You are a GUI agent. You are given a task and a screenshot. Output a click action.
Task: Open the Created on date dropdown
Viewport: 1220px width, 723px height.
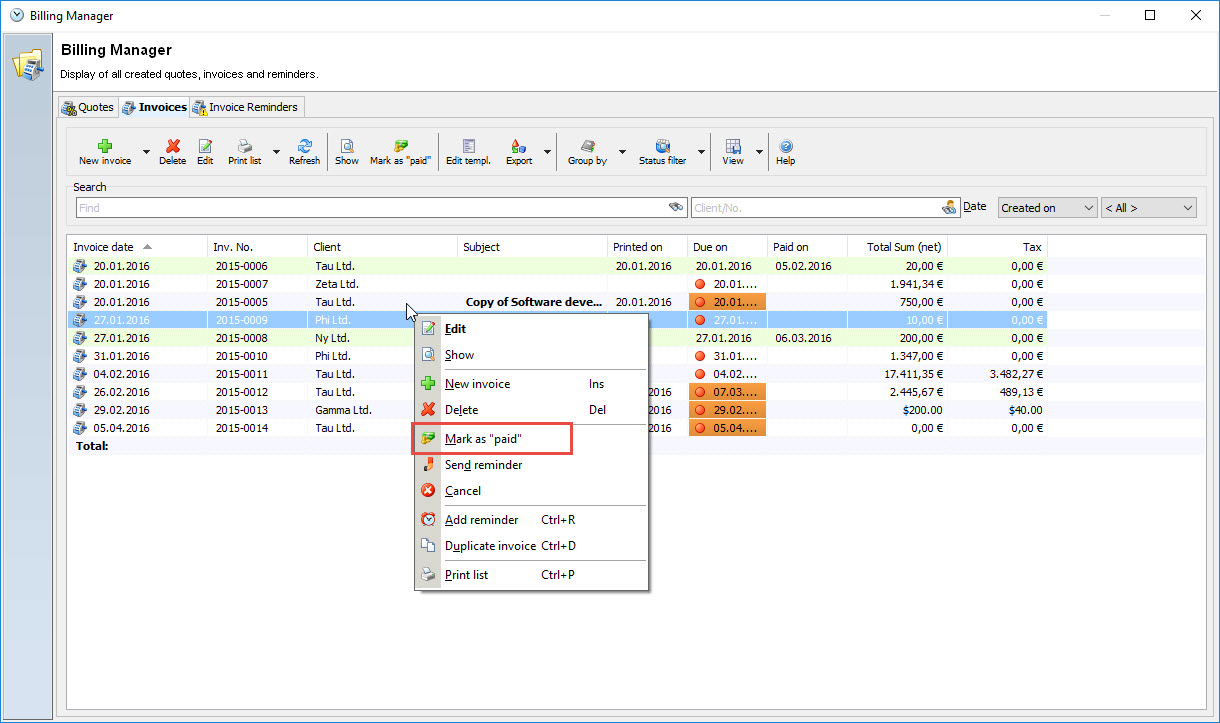[x=1046, y=208]
